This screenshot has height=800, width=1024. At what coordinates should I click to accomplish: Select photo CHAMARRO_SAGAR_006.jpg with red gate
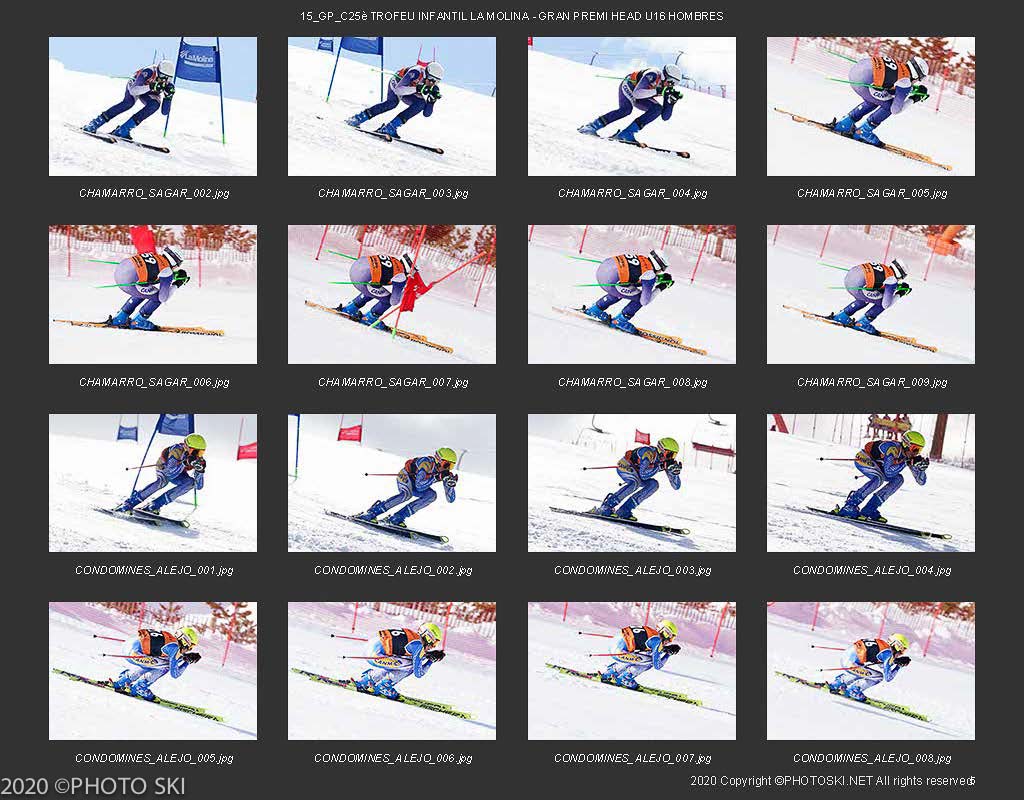click(x=153, y=295)
